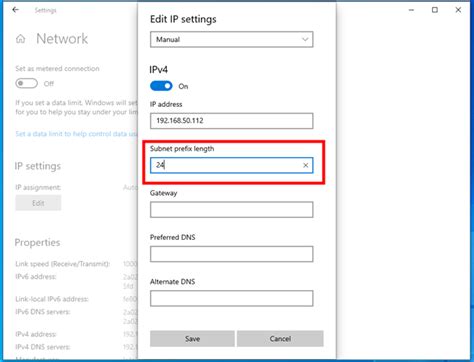
Task: Close the Settings window
Action: click(x=458, y=10)
